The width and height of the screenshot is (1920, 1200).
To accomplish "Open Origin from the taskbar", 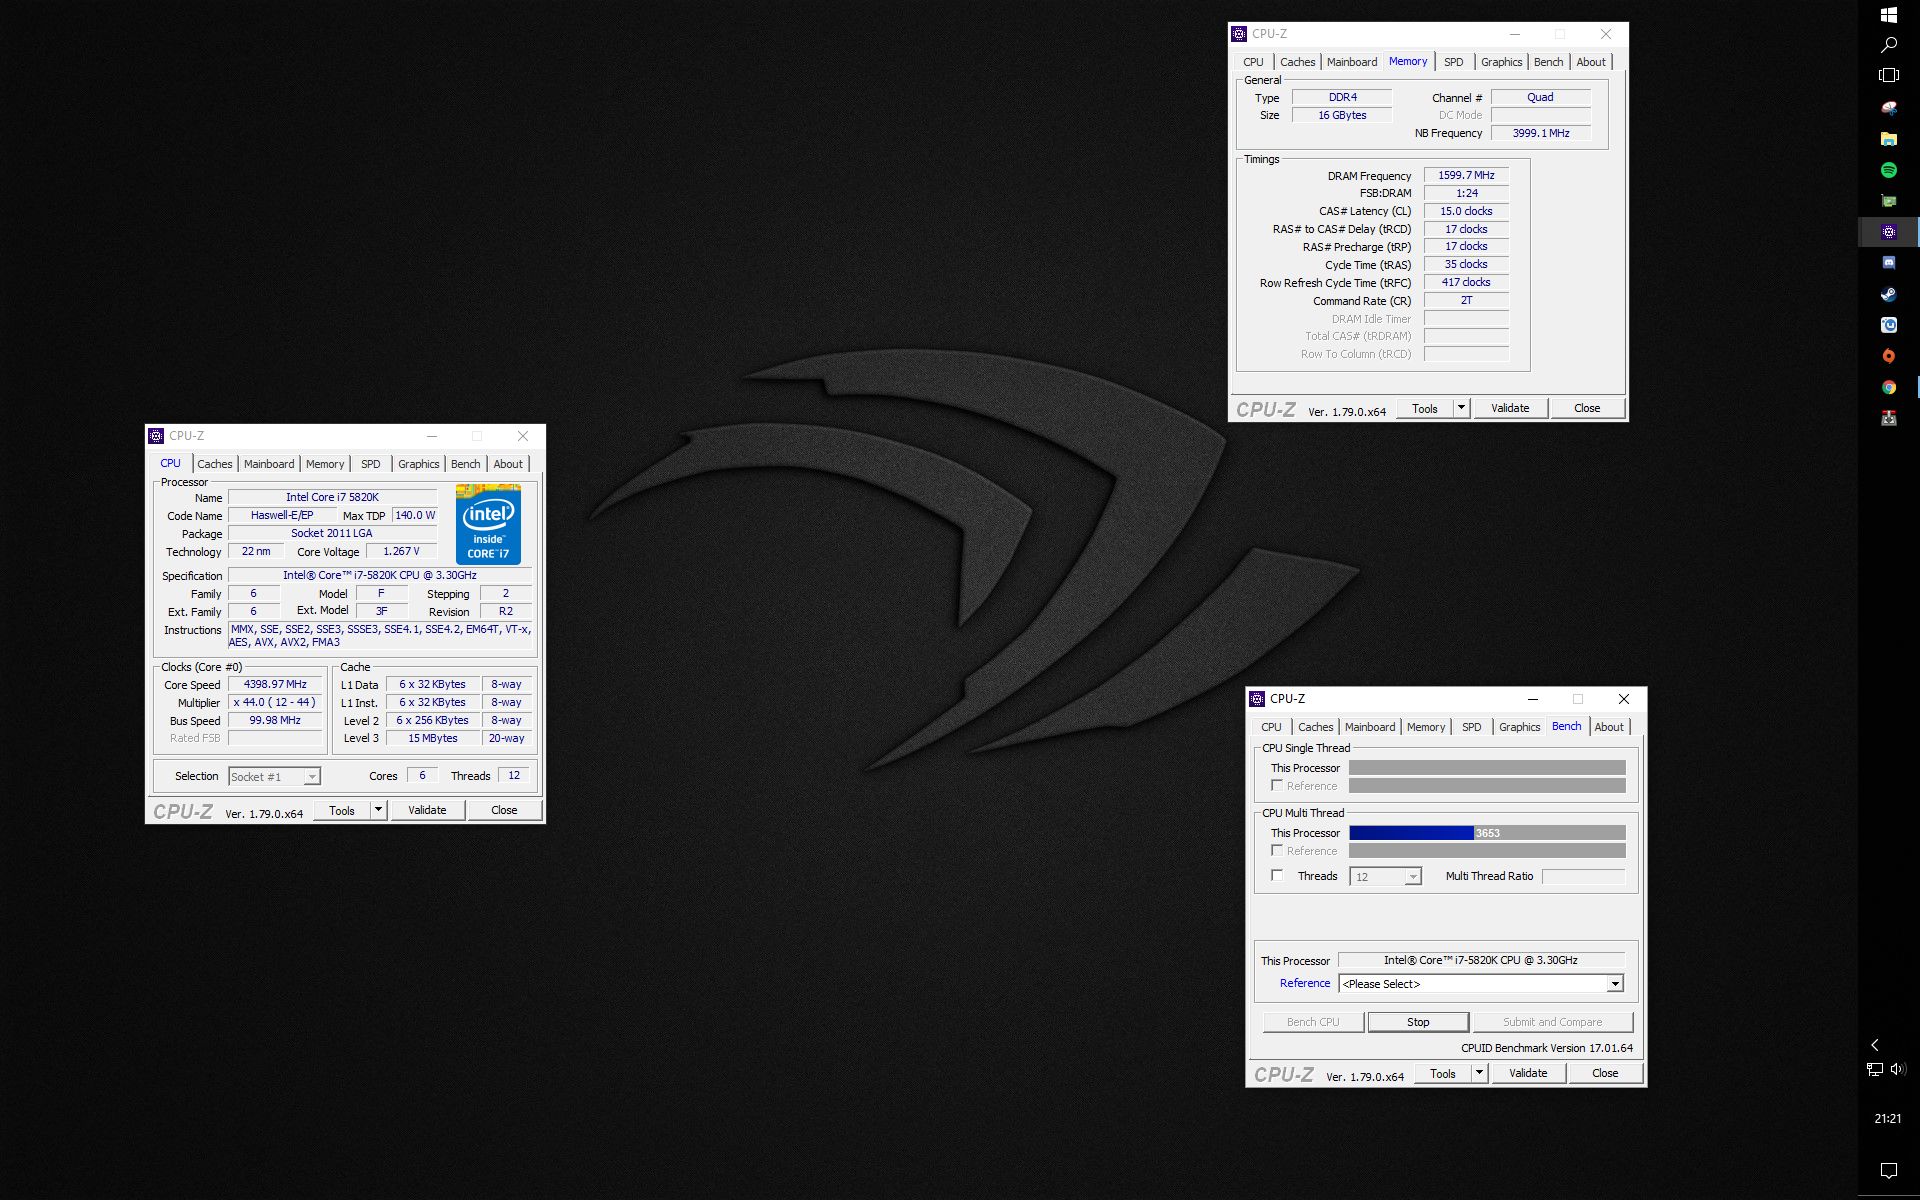I will 1888,356.
